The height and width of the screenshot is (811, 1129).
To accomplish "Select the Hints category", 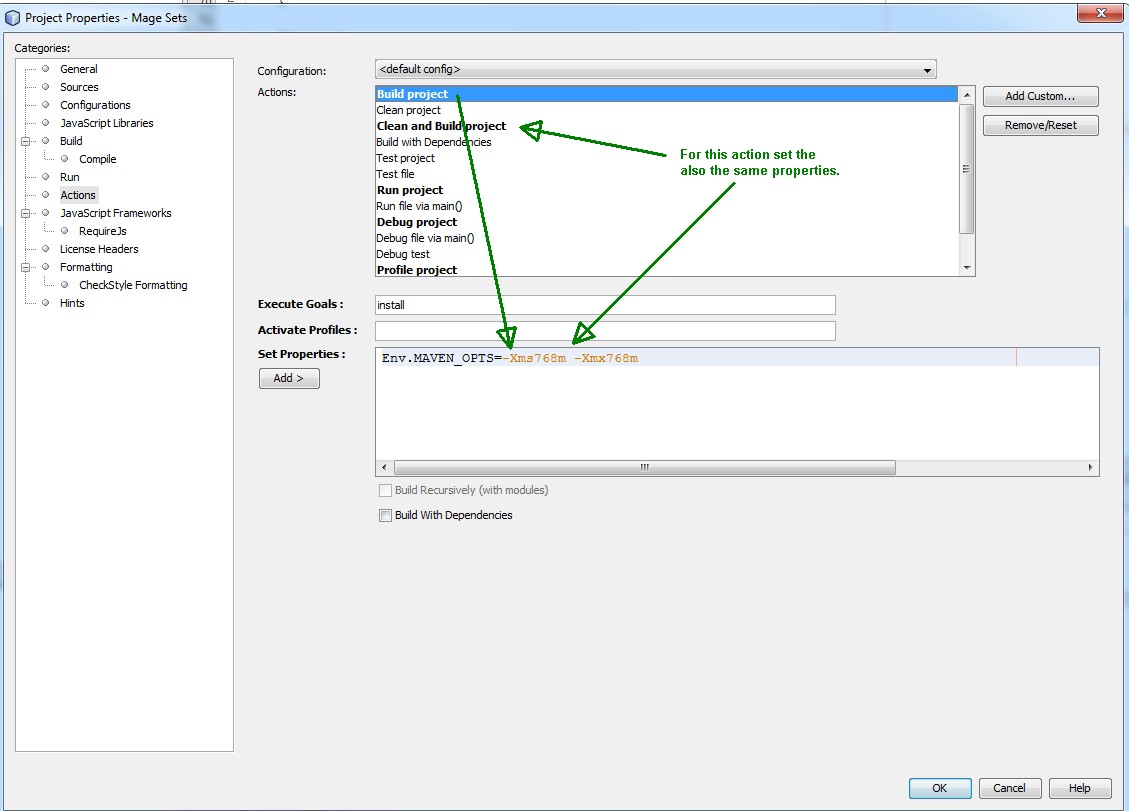I will point(72,303).
